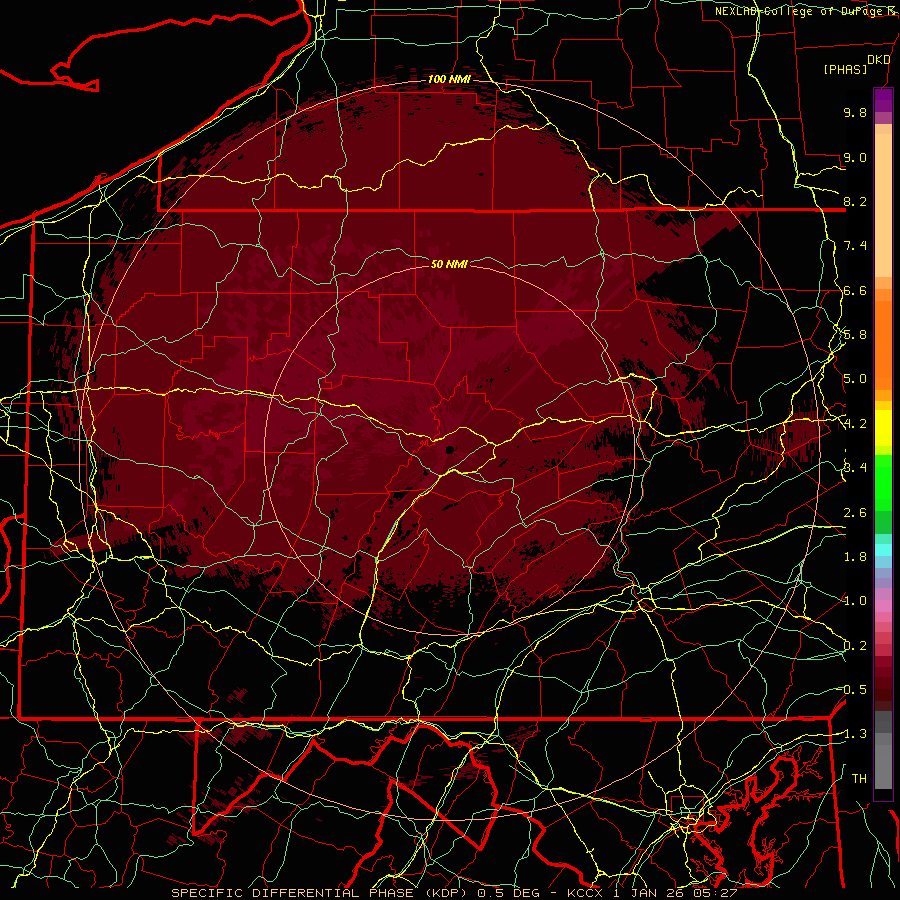
Task: Click the 2.6 legend value
Action: [855, 513]
